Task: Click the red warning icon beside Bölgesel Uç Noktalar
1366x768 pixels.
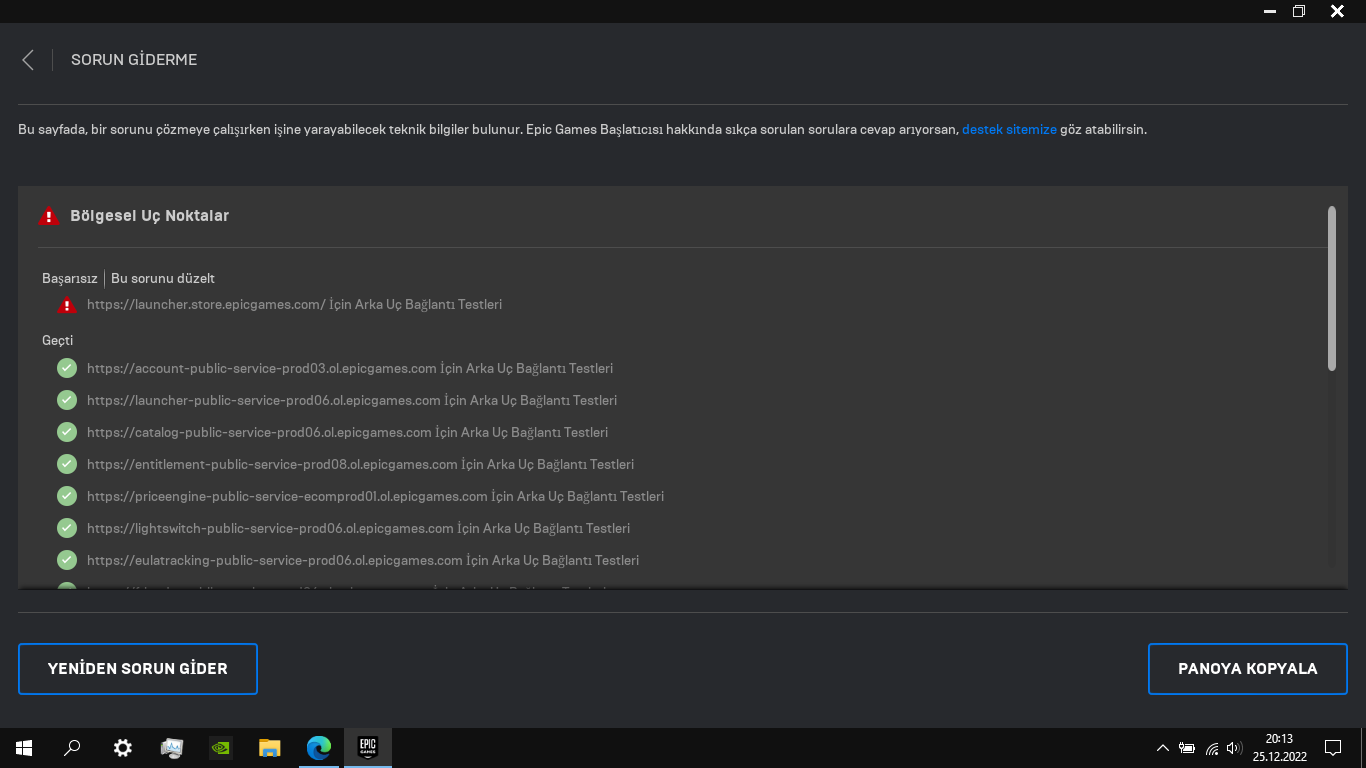Action: pos(48,216)
